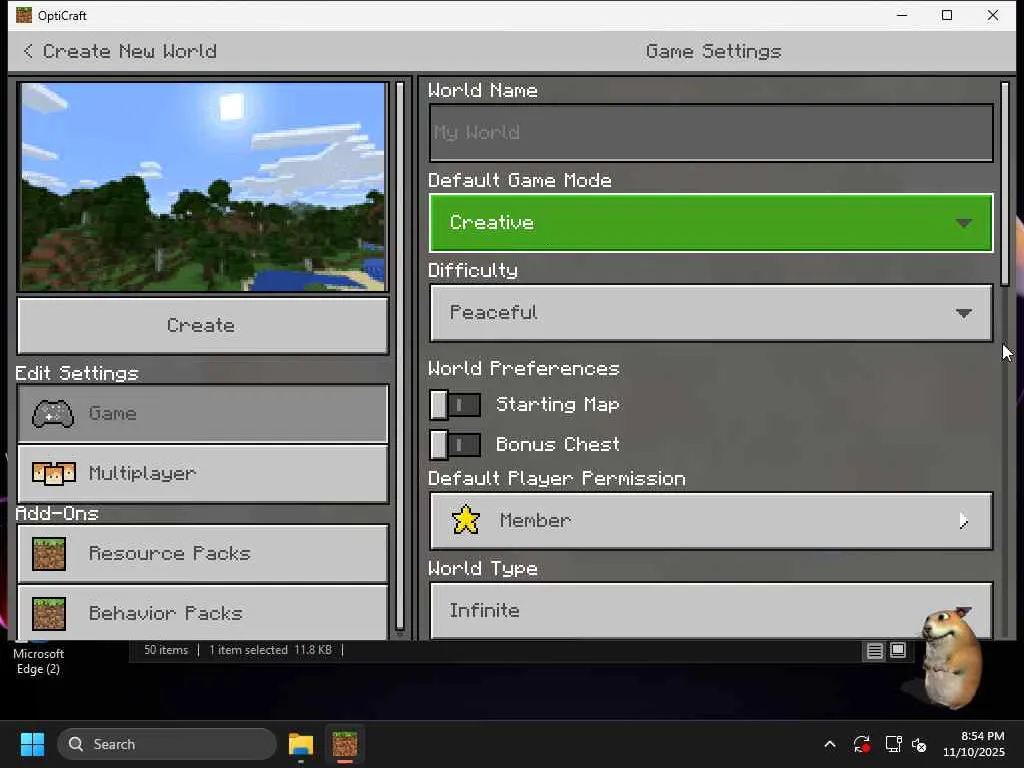Click the right settings panel scrollbar
The image size is (1024, 768).
(1004, 184)
